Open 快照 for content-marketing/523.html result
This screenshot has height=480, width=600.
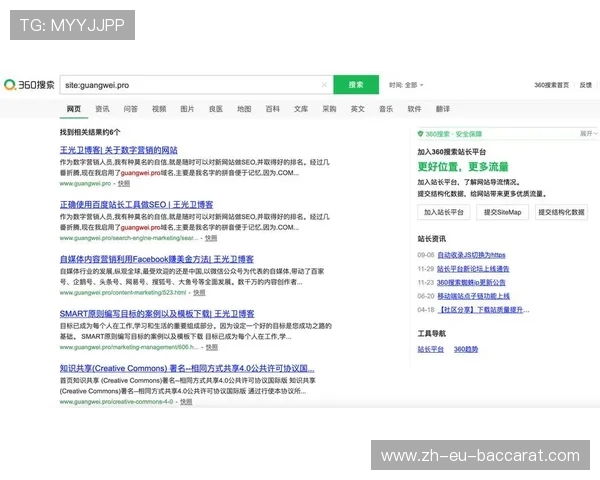click(199, 293)
